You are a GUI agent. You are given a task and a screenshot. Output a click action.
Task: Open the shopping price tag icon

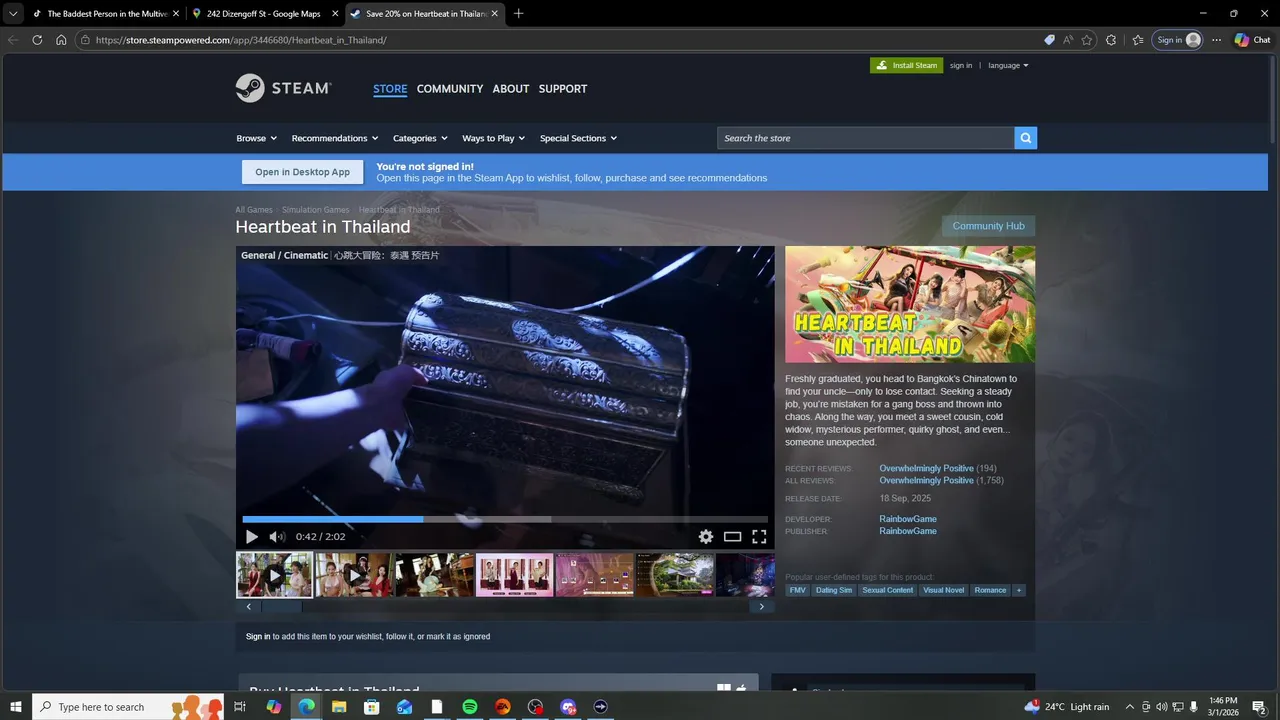pyautogui.click(x=1049, y=40)
